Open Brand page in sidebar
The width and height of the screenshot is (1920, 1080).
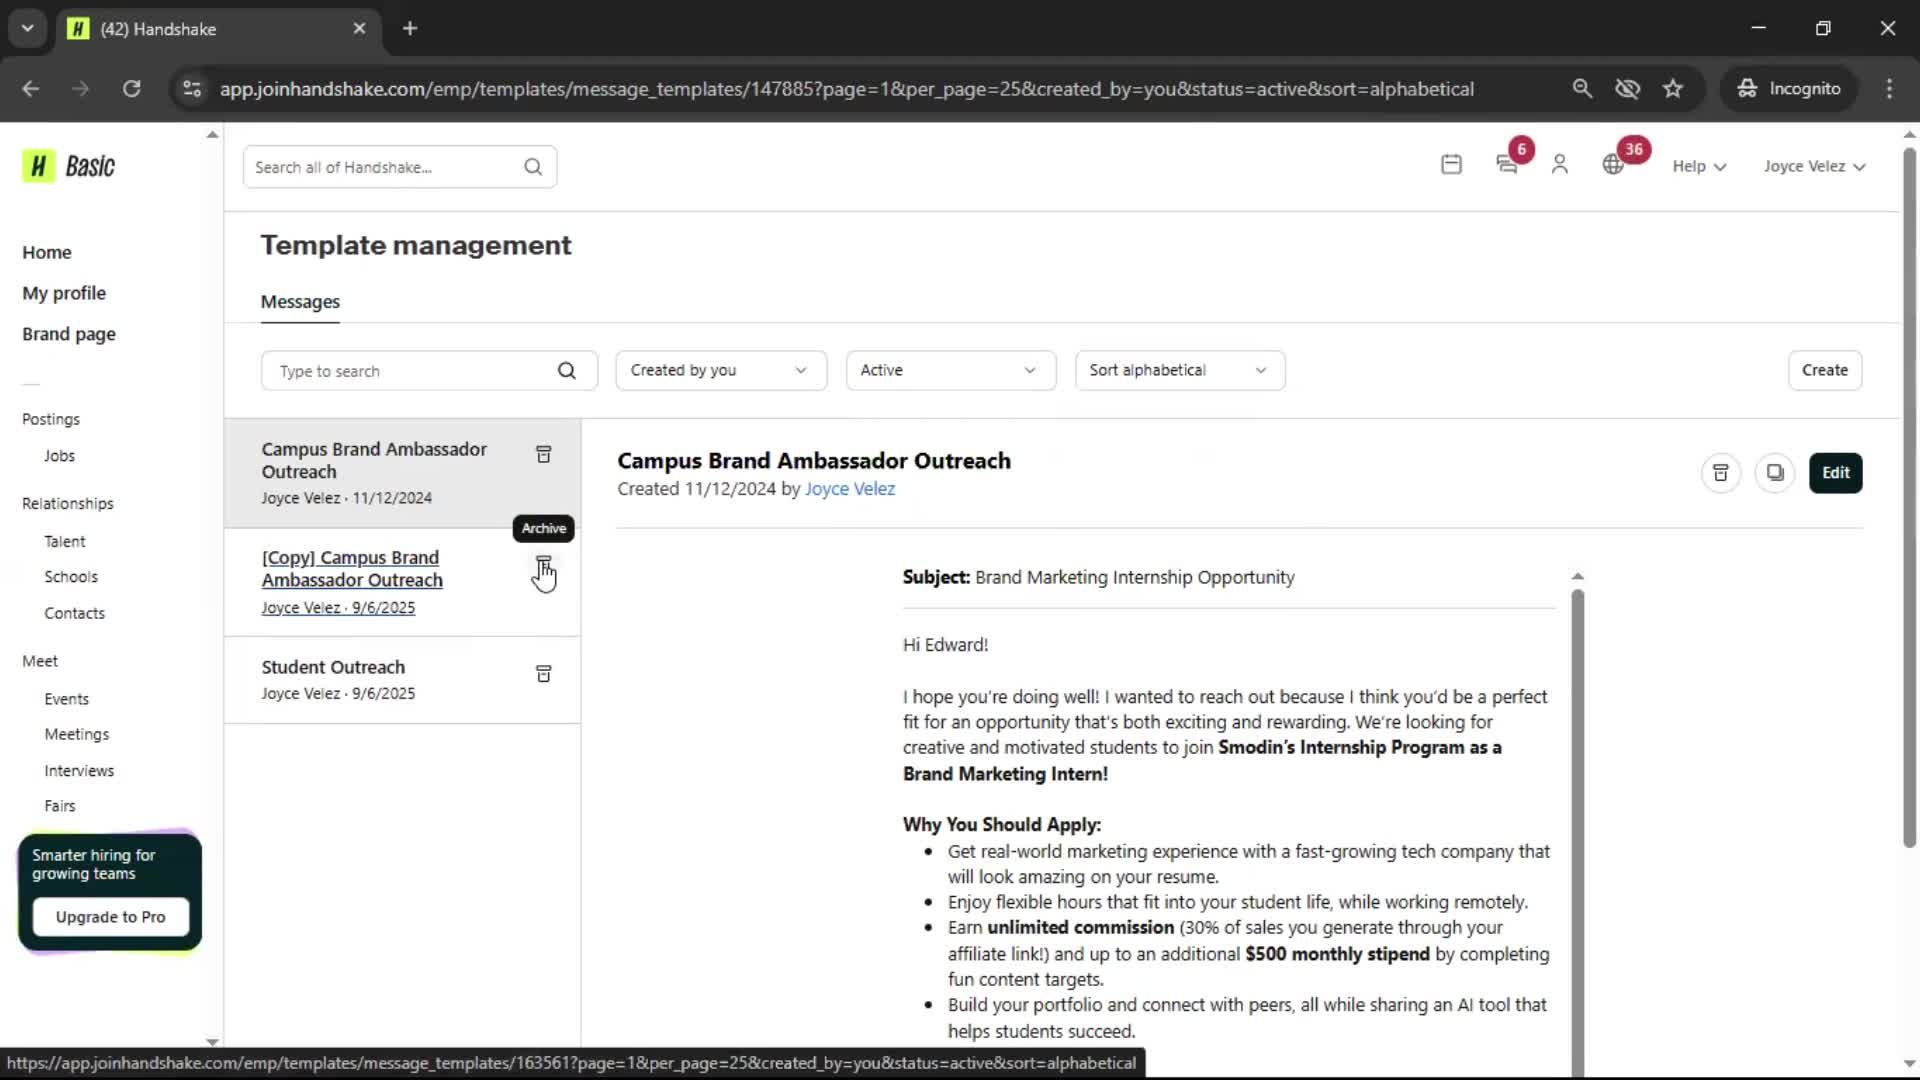(69, 334)
